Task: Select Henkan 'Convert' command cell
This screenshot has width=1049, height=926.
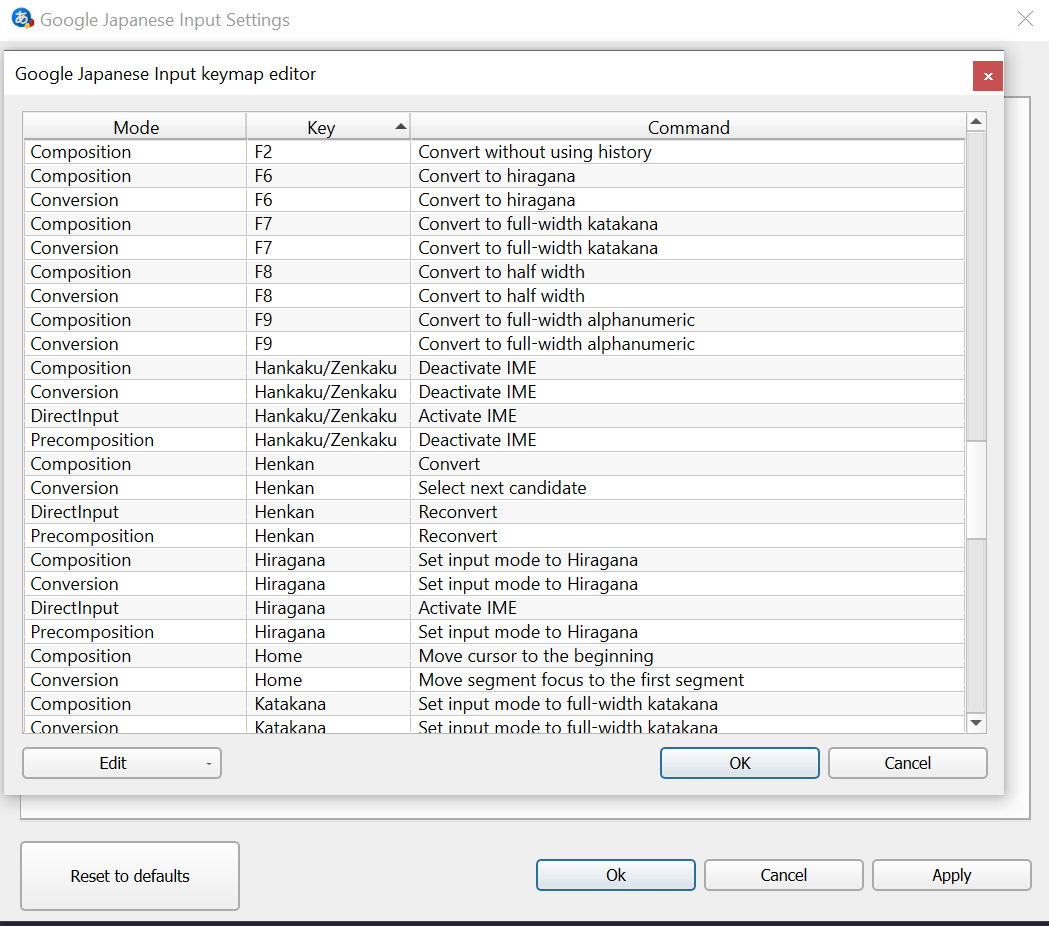Action: [688, 464]
